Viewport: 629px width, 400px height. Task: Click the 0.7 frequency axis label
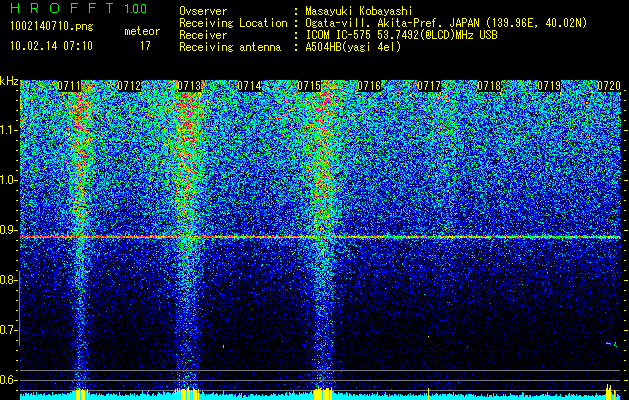(9, 330)
